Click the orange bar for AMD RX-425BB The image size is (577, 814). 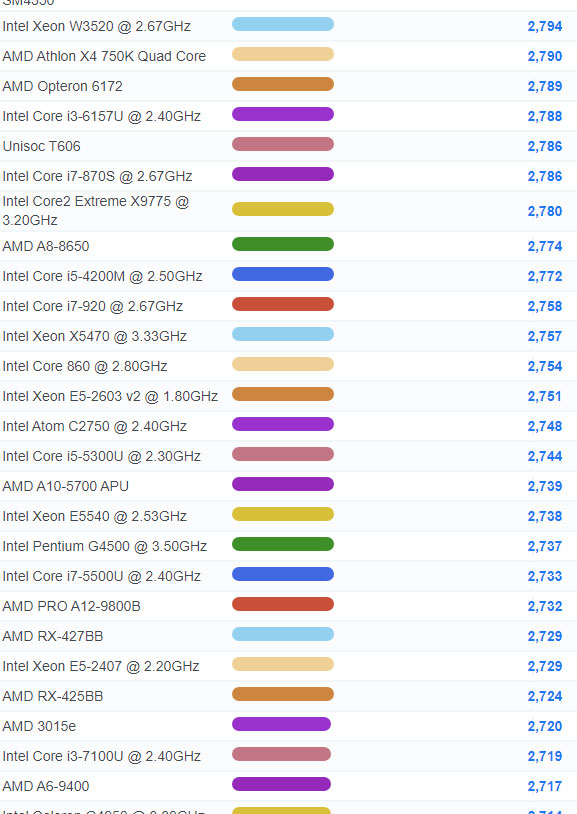click(283, 695)
